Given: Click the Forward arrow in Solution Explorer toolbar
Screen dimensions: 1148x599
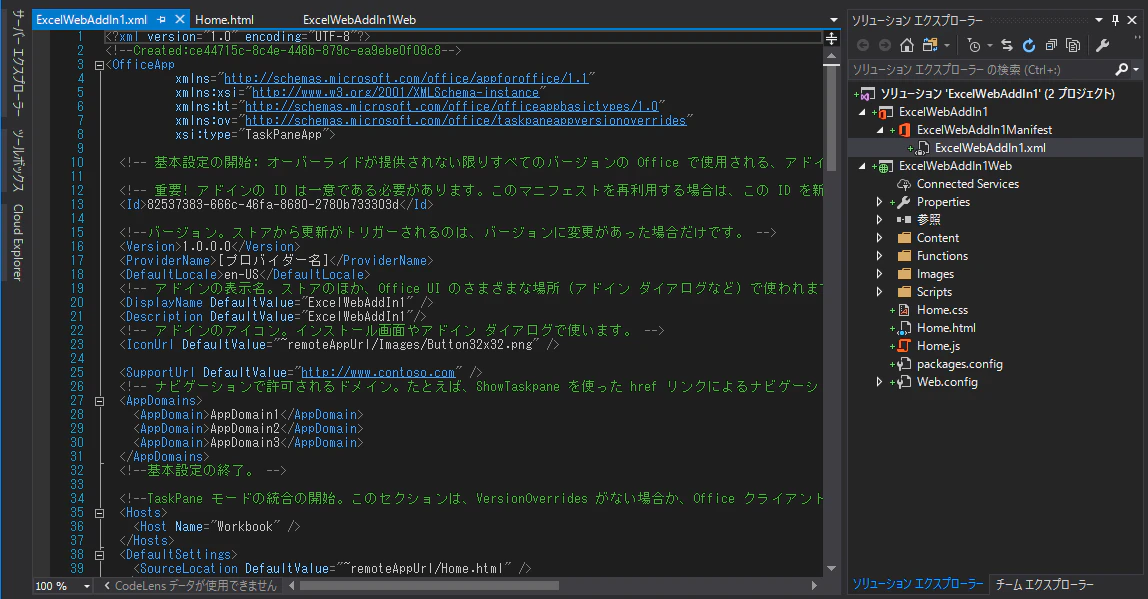Looking at the screenshot, I should [884, 45].
